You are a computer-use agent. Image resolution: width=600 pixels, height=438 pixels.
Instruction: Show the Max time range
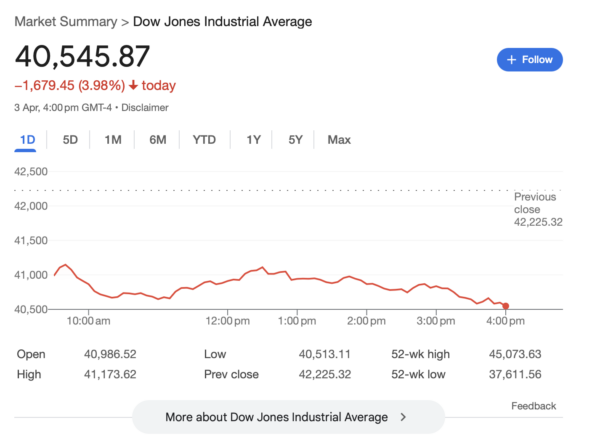[339, 140]
